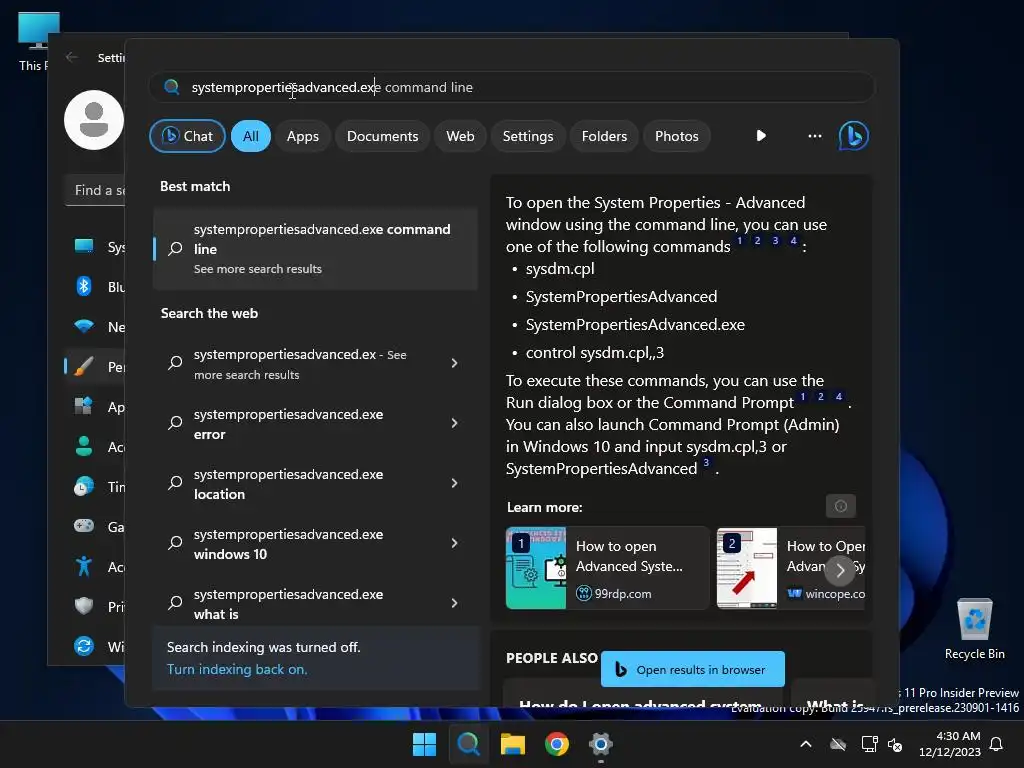Expand 'systempropertiesadvanced.exe what is' suggestion chevron

pyautogui.click(x=455, y=603)
